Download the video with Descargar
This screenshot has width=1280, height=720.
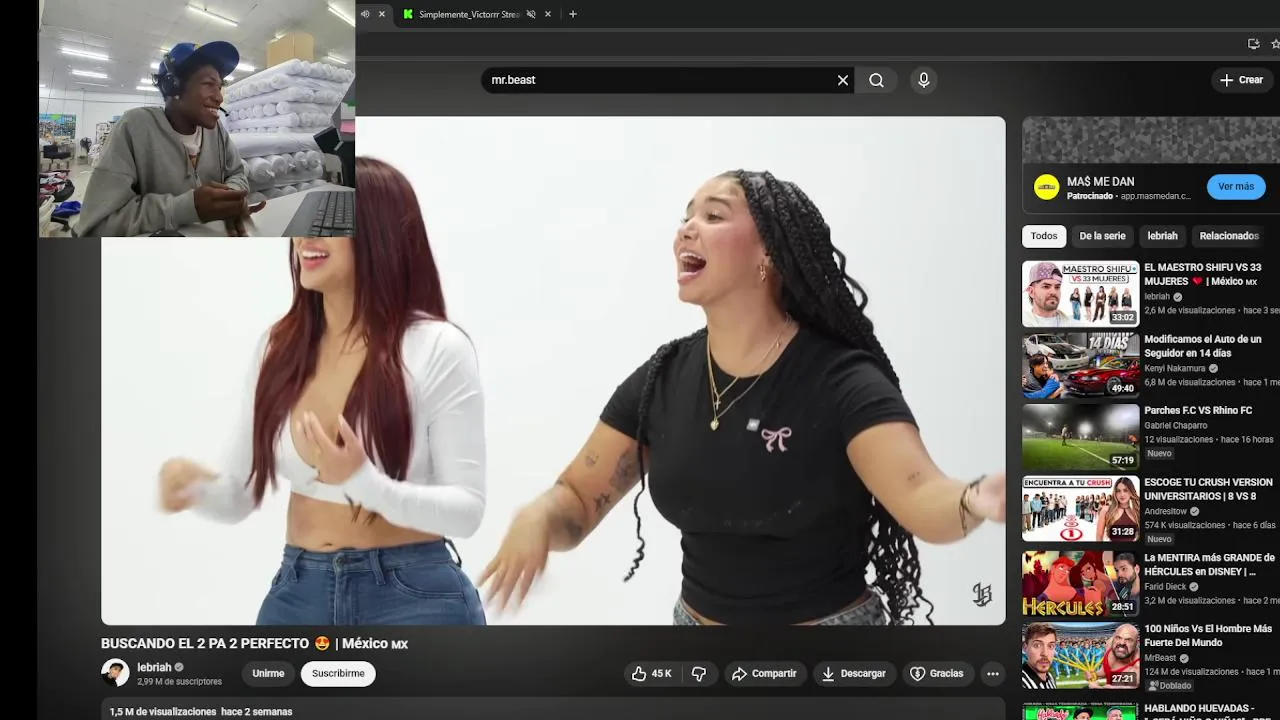[x=854, y=674]
